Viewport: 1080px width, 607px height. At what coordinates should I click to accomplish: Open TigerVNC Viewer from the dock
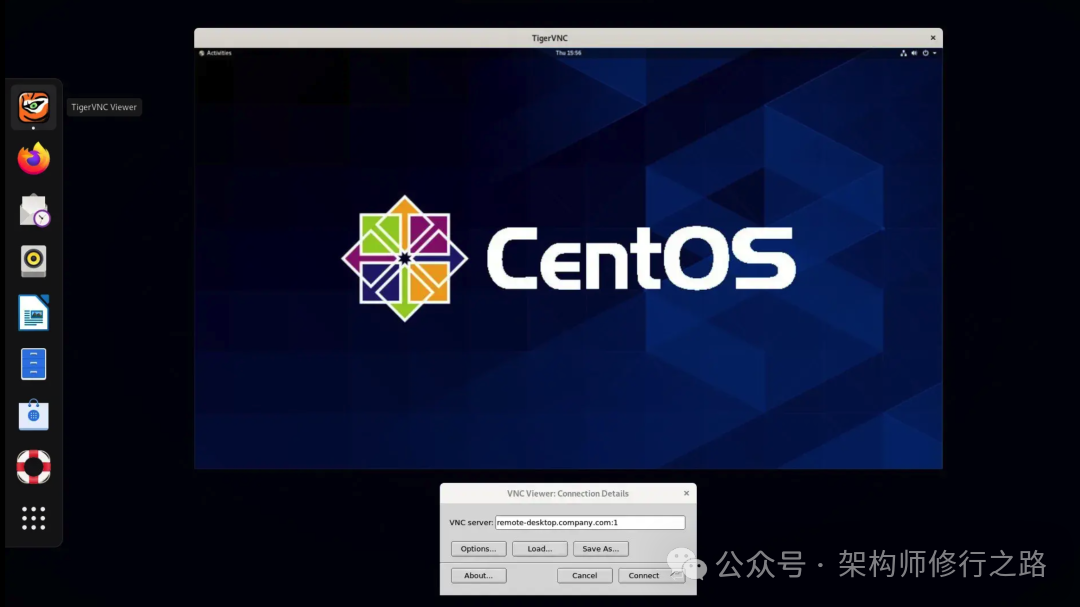pyautogui.click(x=33, y=106)
